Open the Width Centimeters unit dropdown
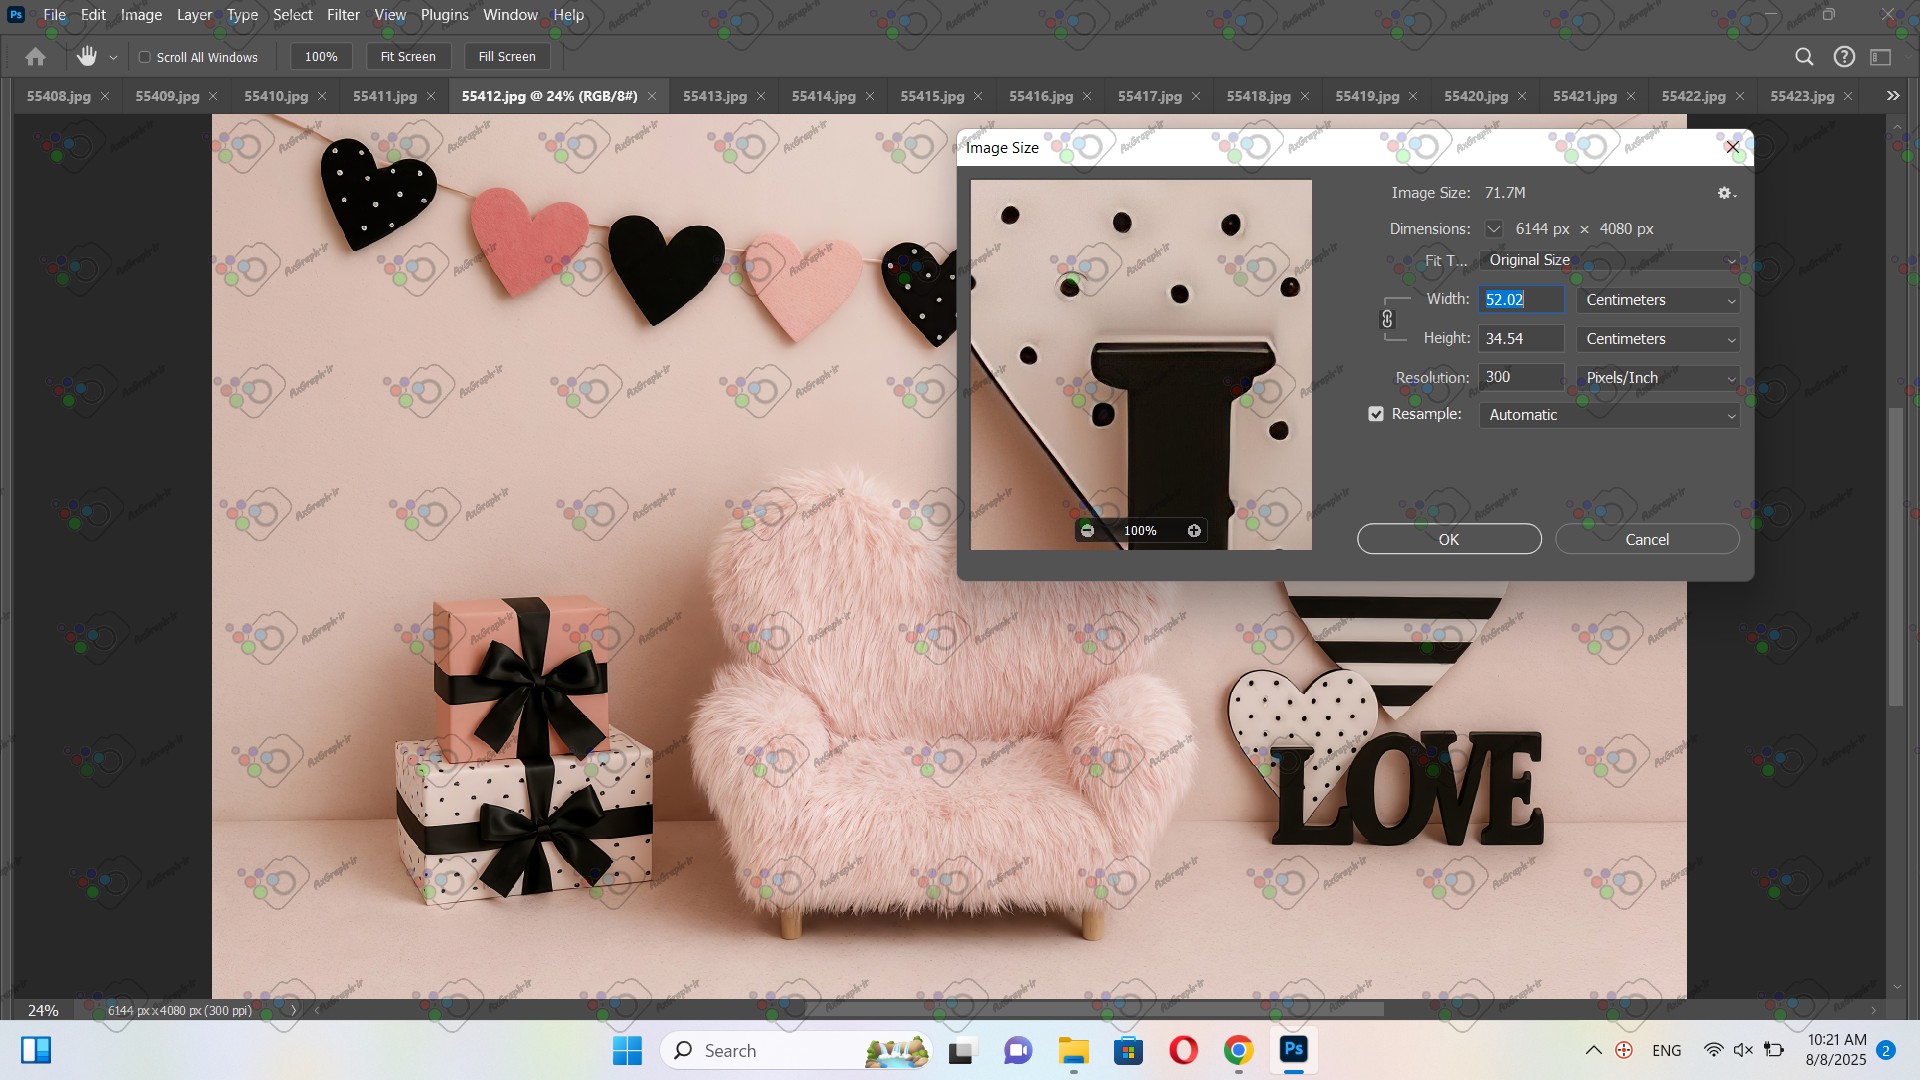Viewport: 1920px width, 1080px height. (x=1658, y=300)
